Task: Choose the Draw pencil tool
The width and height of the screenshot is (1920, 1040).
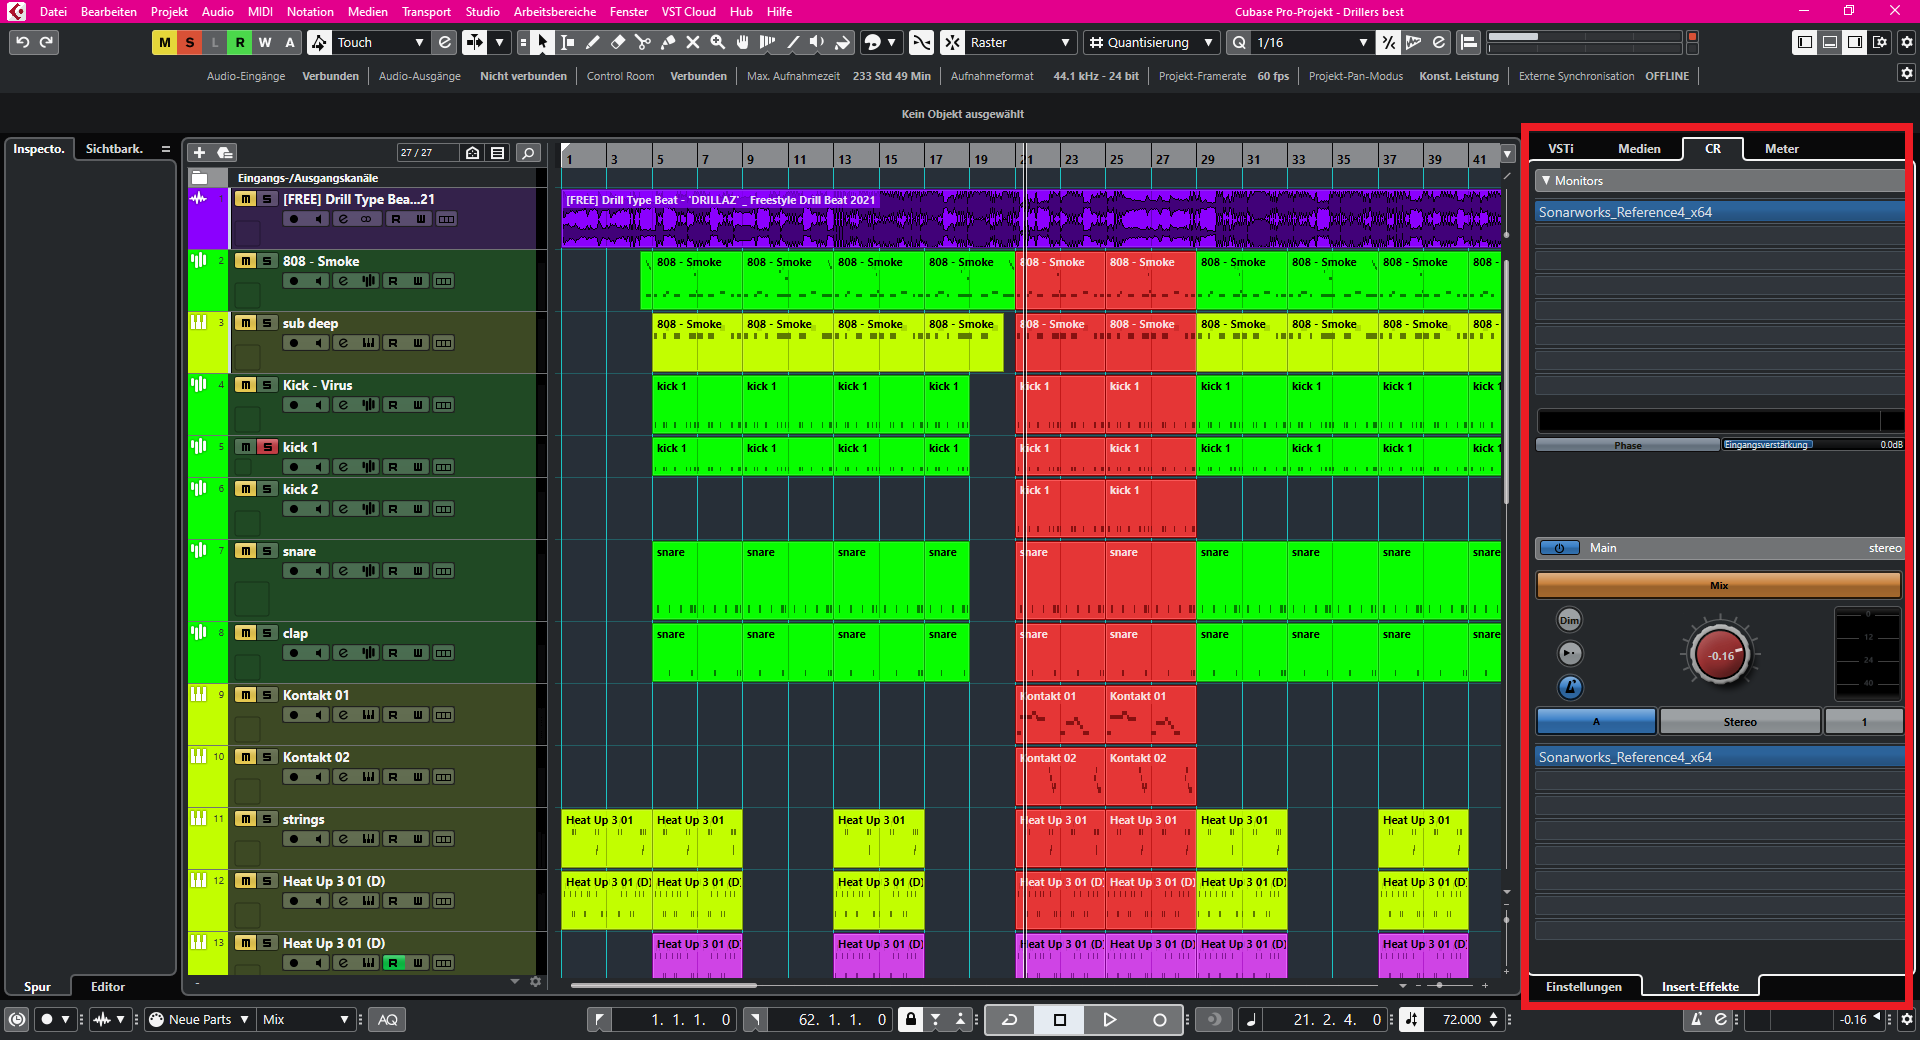Action: coord(592,42)
